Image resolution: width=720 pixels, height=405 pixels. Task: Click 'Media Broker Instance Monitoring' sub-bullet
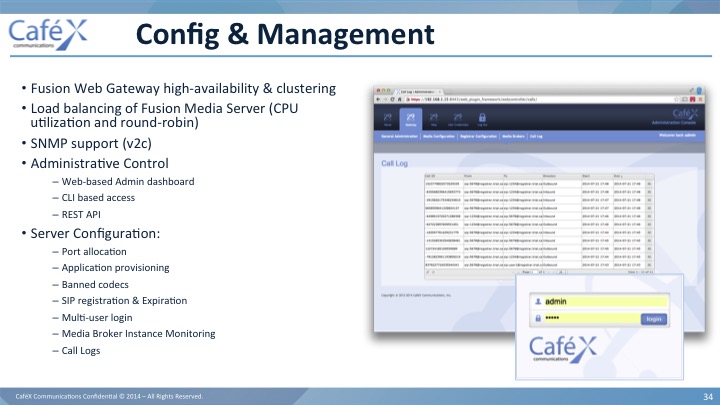(139, 334)
